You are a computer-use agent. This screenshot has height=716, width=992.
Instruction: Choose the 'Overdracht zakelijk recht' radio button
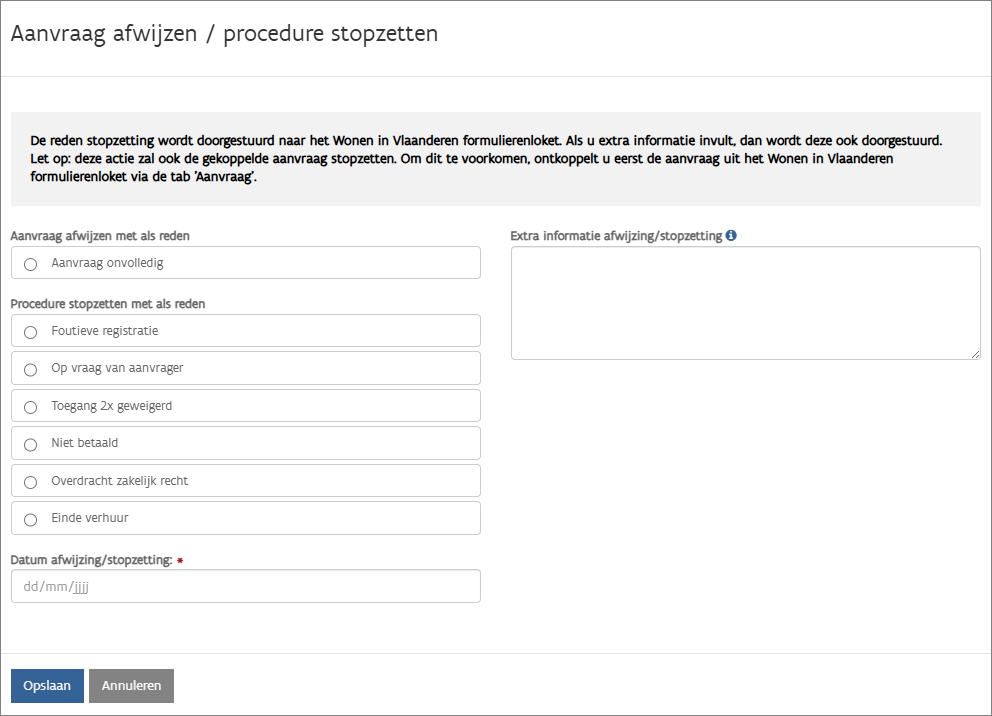[30, 482]
